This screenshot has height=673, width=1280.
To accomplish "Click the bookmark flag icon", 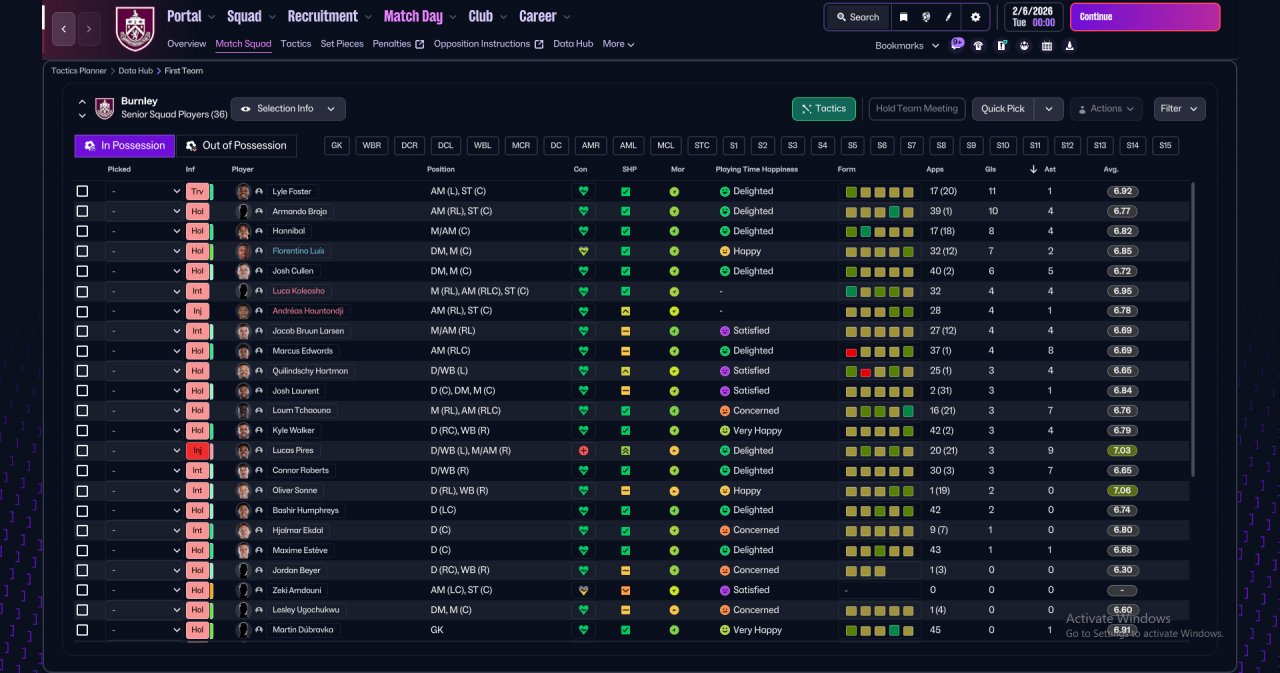I will tap(903, 17).
